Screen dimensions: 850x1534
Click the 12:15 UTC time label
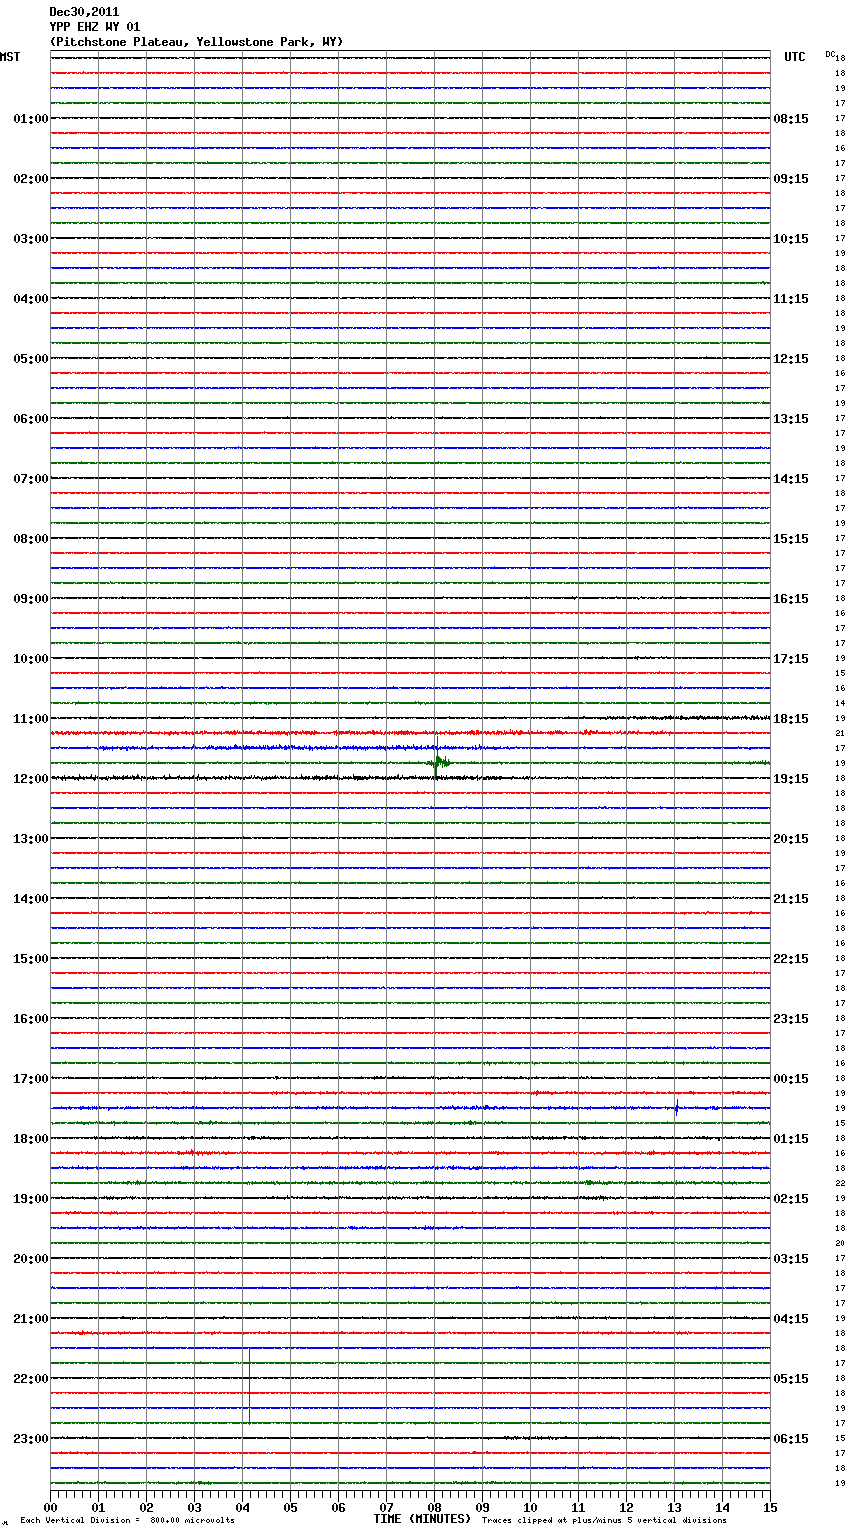point(791,359)
